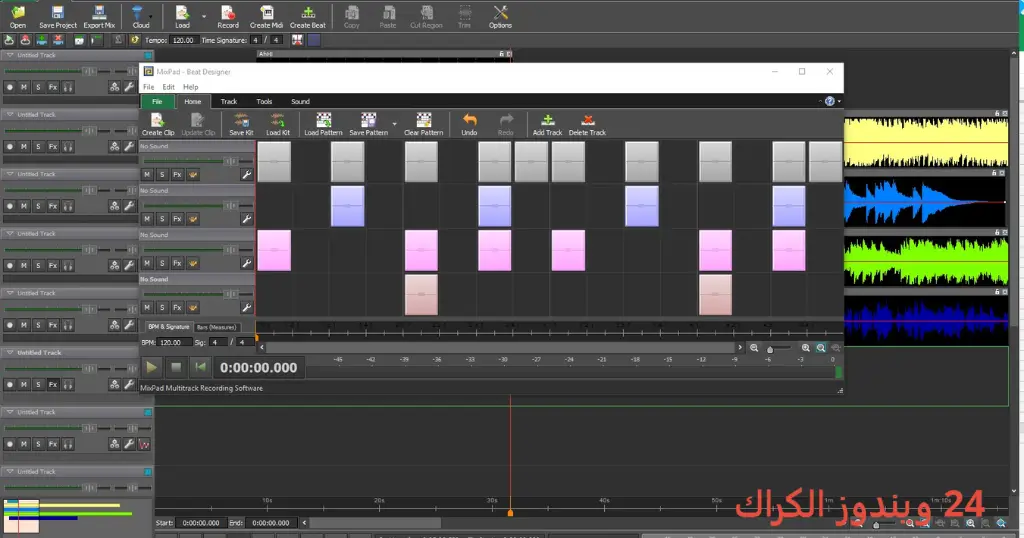
Task: Click the blue add-track icon in the secondary toolbar
Action: coord(42,40)
